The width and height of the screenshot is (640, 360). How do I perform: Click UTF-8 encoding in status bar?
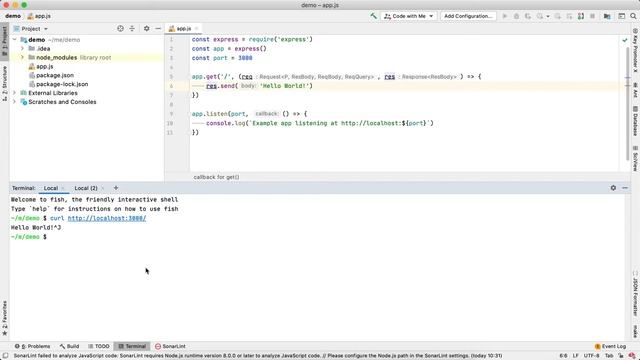(x=591, y=356)
